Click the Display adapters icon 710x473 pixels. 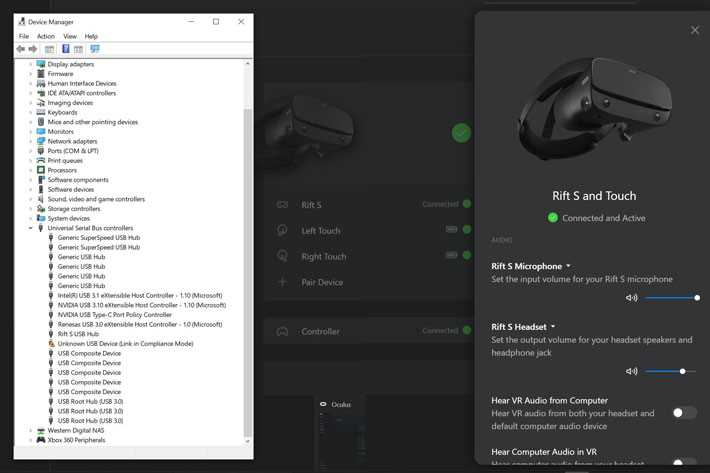41,64
